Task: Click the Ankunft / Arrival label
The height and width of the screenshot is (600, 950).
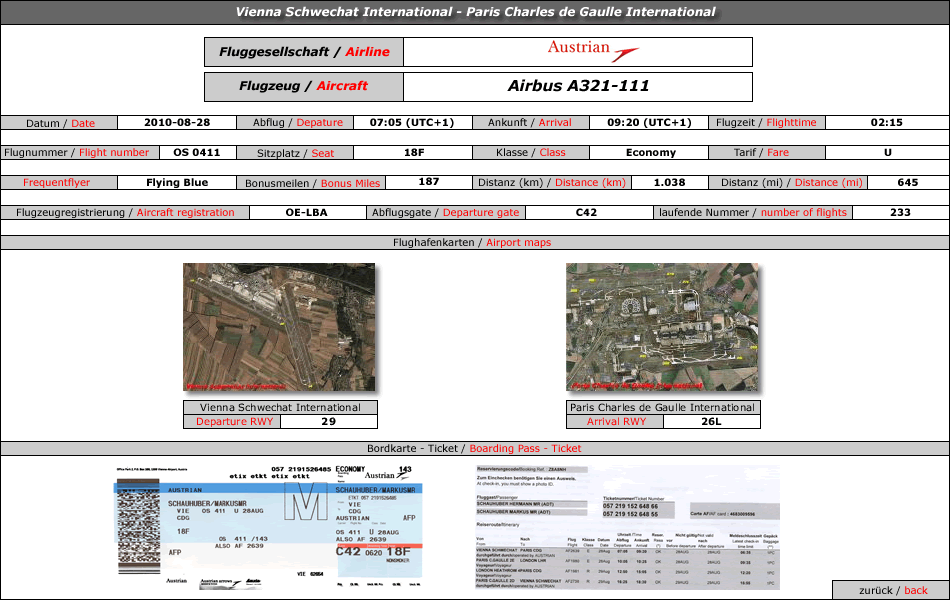Action: (531, 122)
